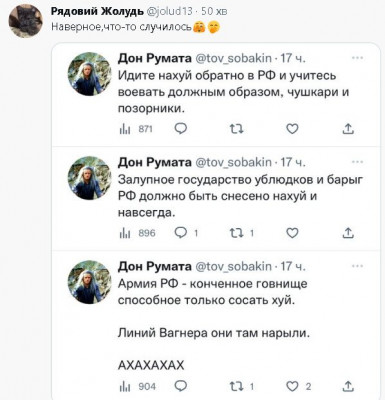This screenshot has height=400, width=385.
Task: Like the tweet ending with АХАХАХАХ
Action: [299, 386]
